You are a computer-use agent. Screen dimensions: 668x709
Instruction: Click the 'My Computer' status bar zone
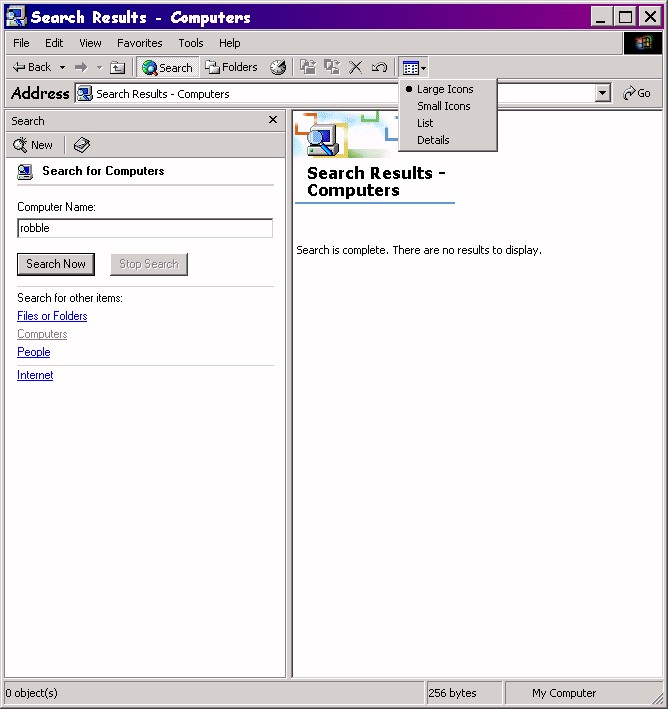click(564, 693)
